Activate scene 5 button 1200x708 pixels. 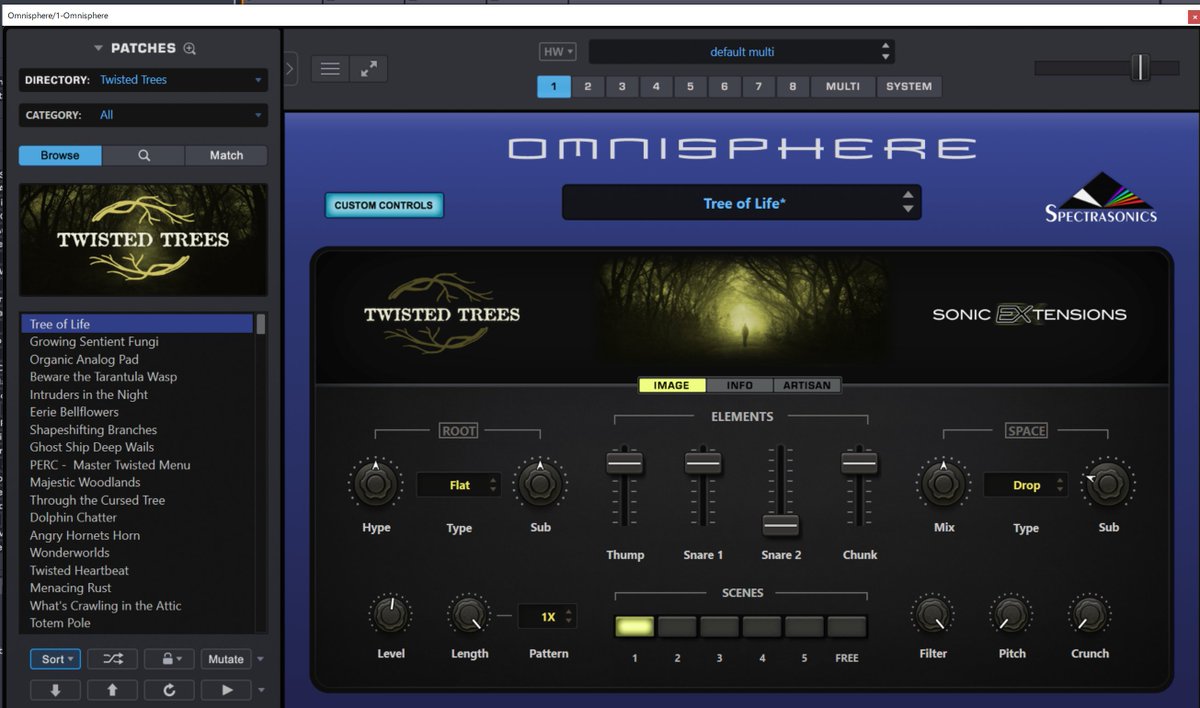point(804,627)
